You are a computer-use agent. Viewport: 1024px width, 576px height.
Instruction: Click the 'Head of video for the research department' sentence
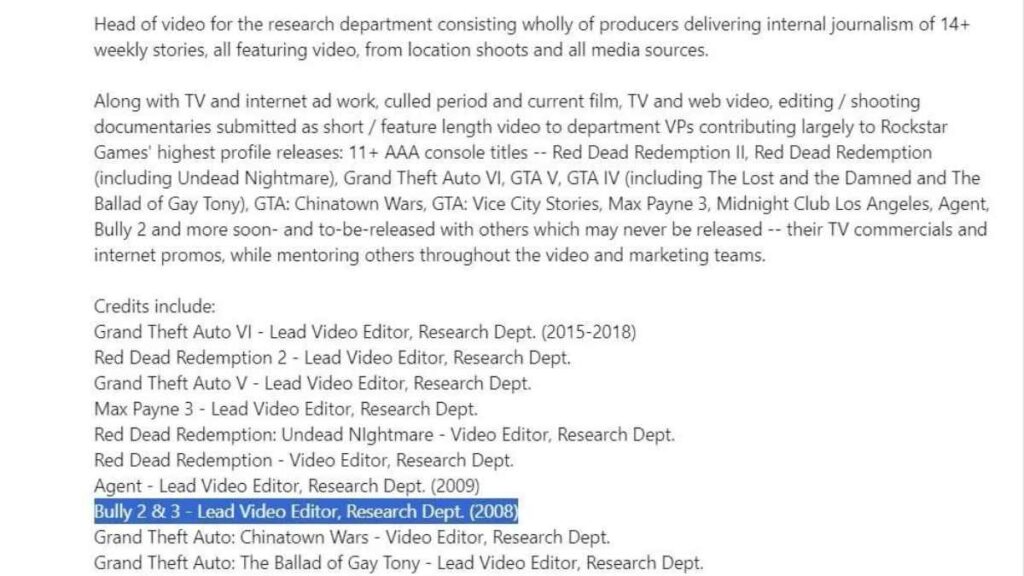tap(532, 25)
